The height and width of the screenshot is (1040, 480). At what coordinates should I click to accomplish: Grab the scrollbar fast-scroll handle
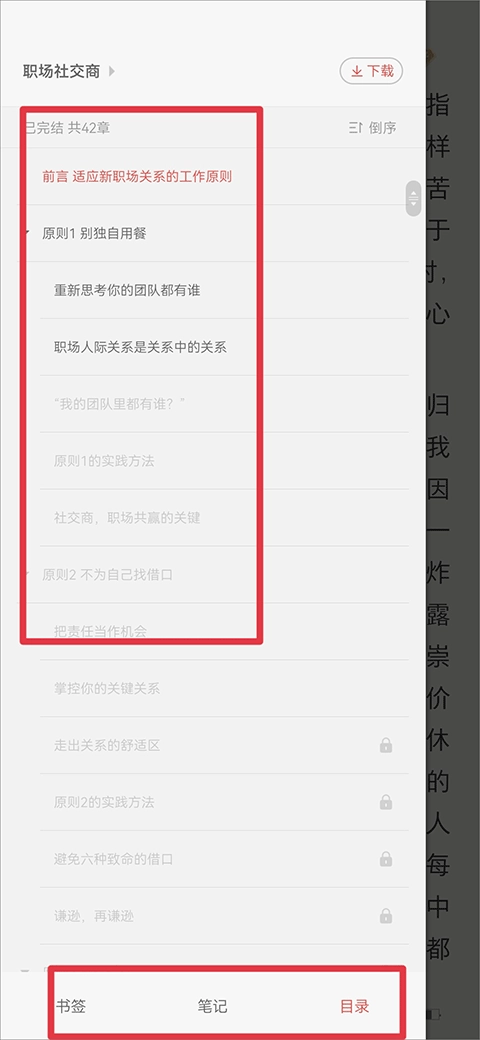pyautogui.click(x=414, y=198)
